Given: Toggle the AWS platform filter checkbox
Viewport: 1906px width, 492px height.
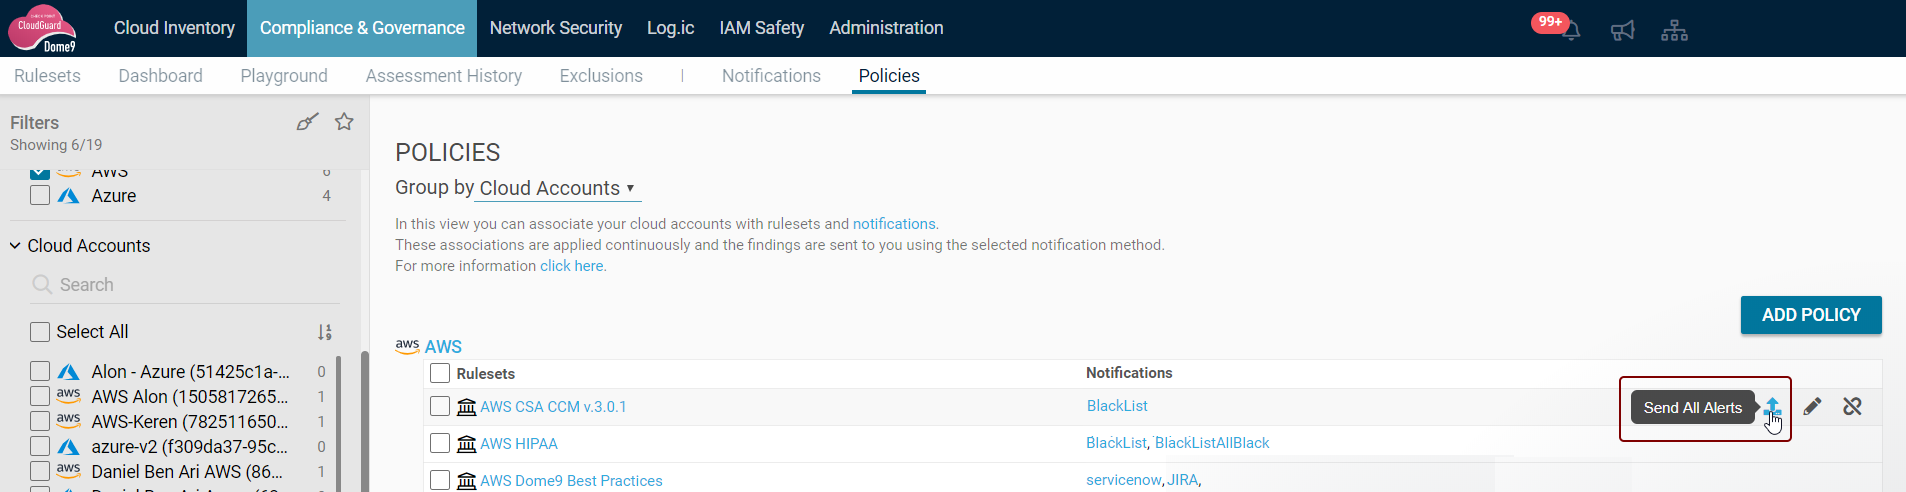Looking at the screenshot, I should (40, 174).
